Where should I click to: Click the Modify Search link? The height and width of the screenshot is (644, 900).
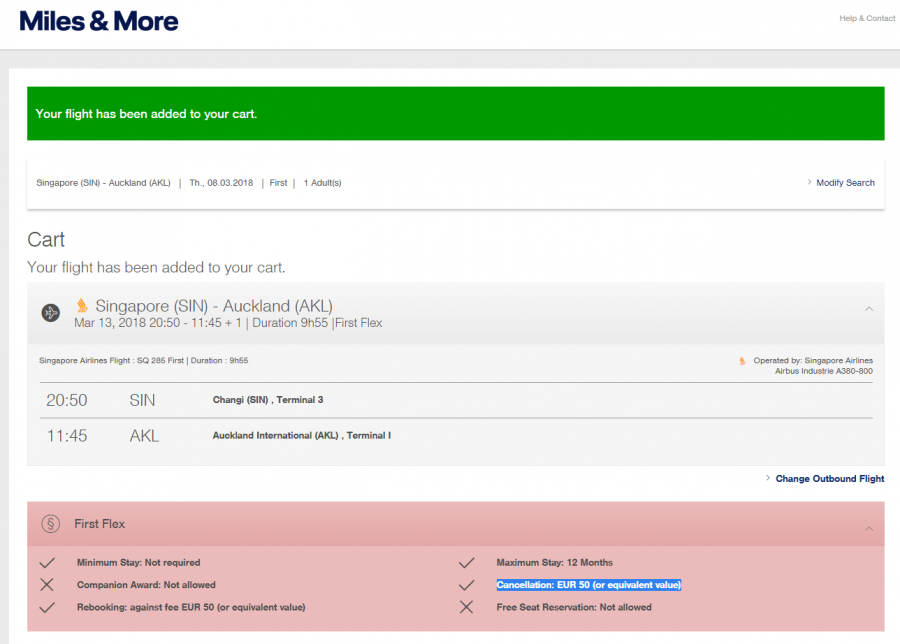845,183
